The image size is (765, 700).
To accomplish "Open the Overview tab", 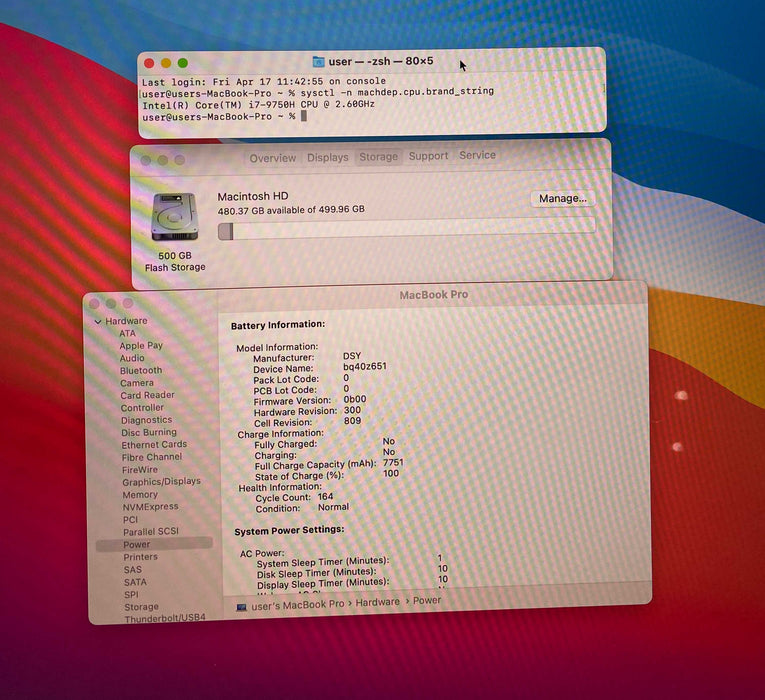I will [x=273, y=158].
